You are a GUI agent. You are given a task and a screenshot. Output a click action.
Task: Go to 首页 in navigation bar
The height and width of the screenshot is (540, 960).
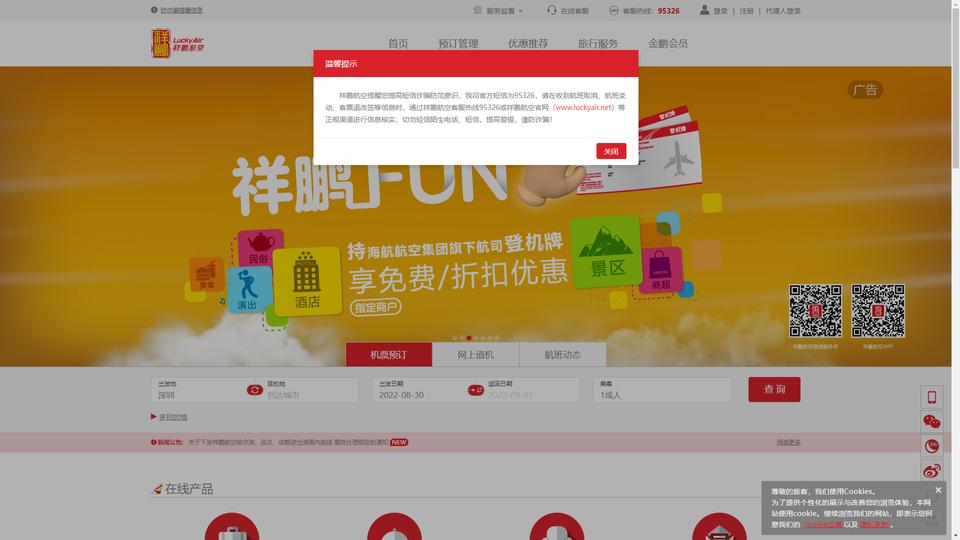(x=398, y=43)
